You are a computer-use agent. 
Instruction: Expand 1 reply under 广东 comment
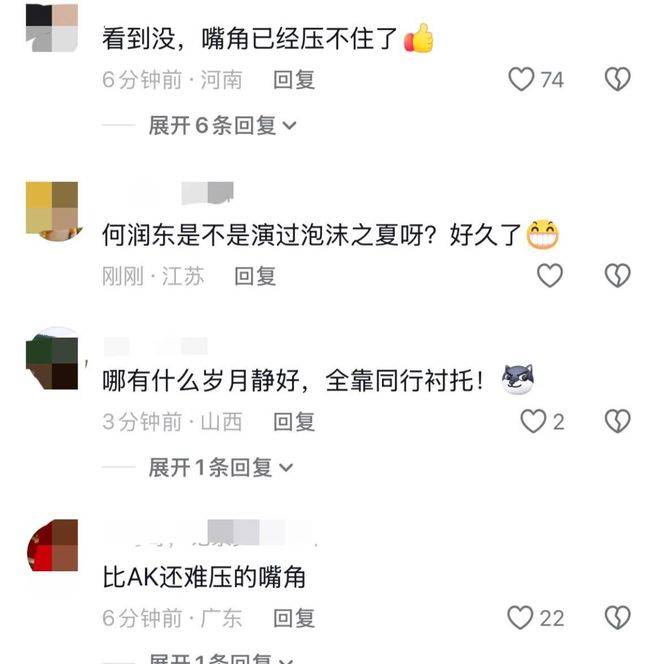(x=220, y=658)
